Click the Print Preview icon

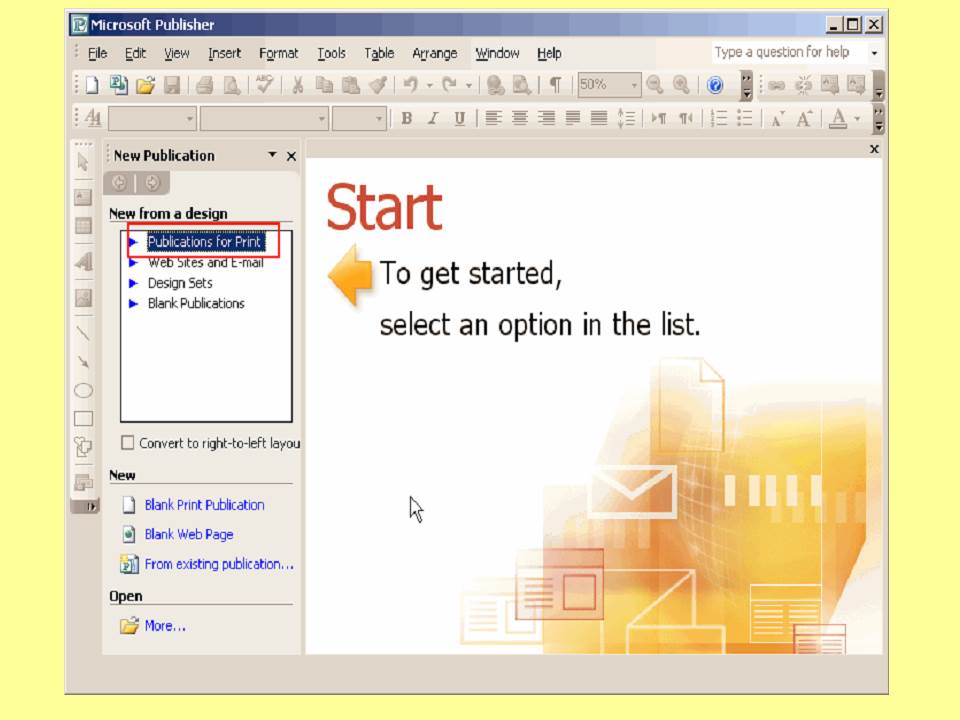click(x=231, y=84)
